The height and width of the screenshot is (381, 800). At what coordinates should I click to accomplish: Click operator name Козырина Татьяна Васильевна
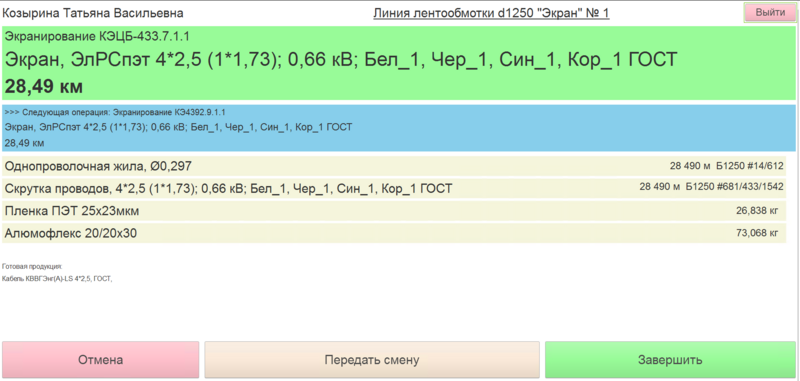(93, 13)
